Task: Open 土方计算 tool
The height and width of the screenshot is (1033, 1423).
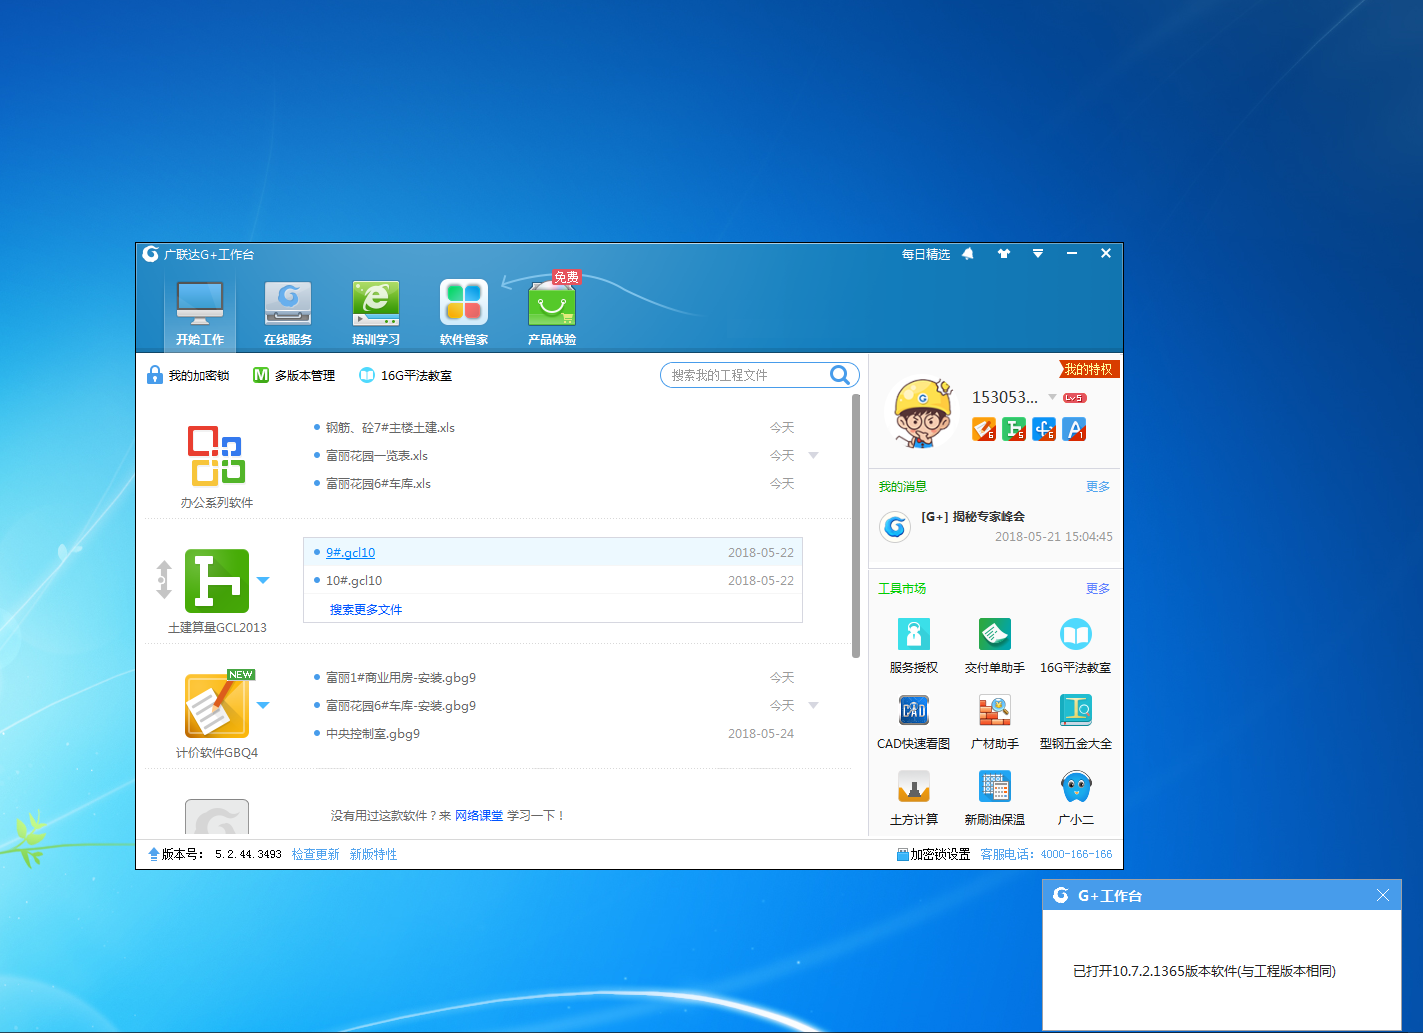Action: (914, 797)
